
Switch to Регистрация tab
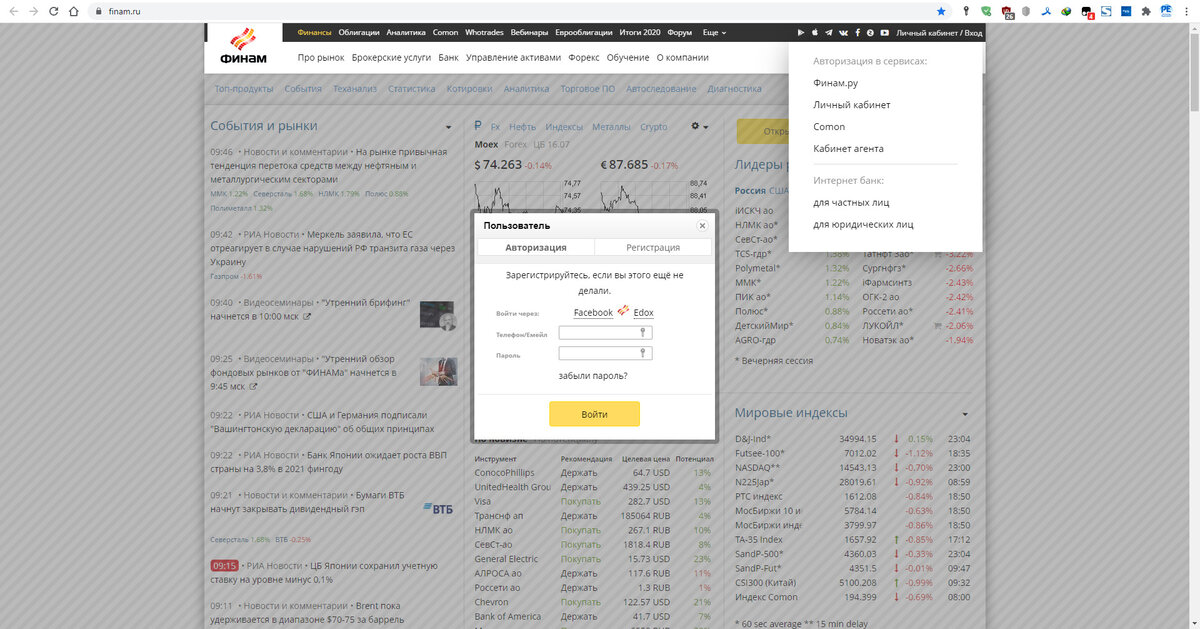pyautogui.click(x=653, y=247)
